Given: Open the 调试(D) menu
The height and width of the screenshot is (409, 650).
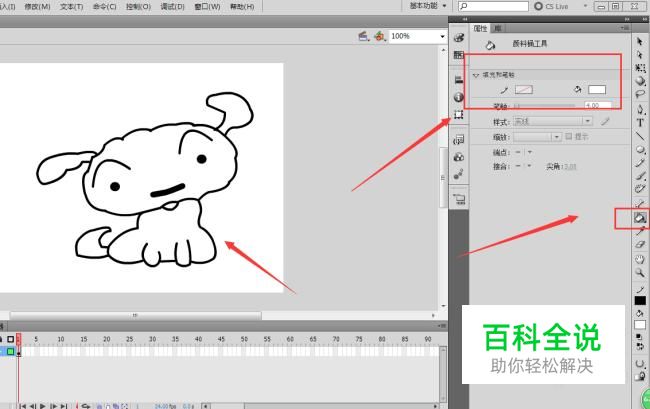Looking at the screenshot, I should [172, 7].
